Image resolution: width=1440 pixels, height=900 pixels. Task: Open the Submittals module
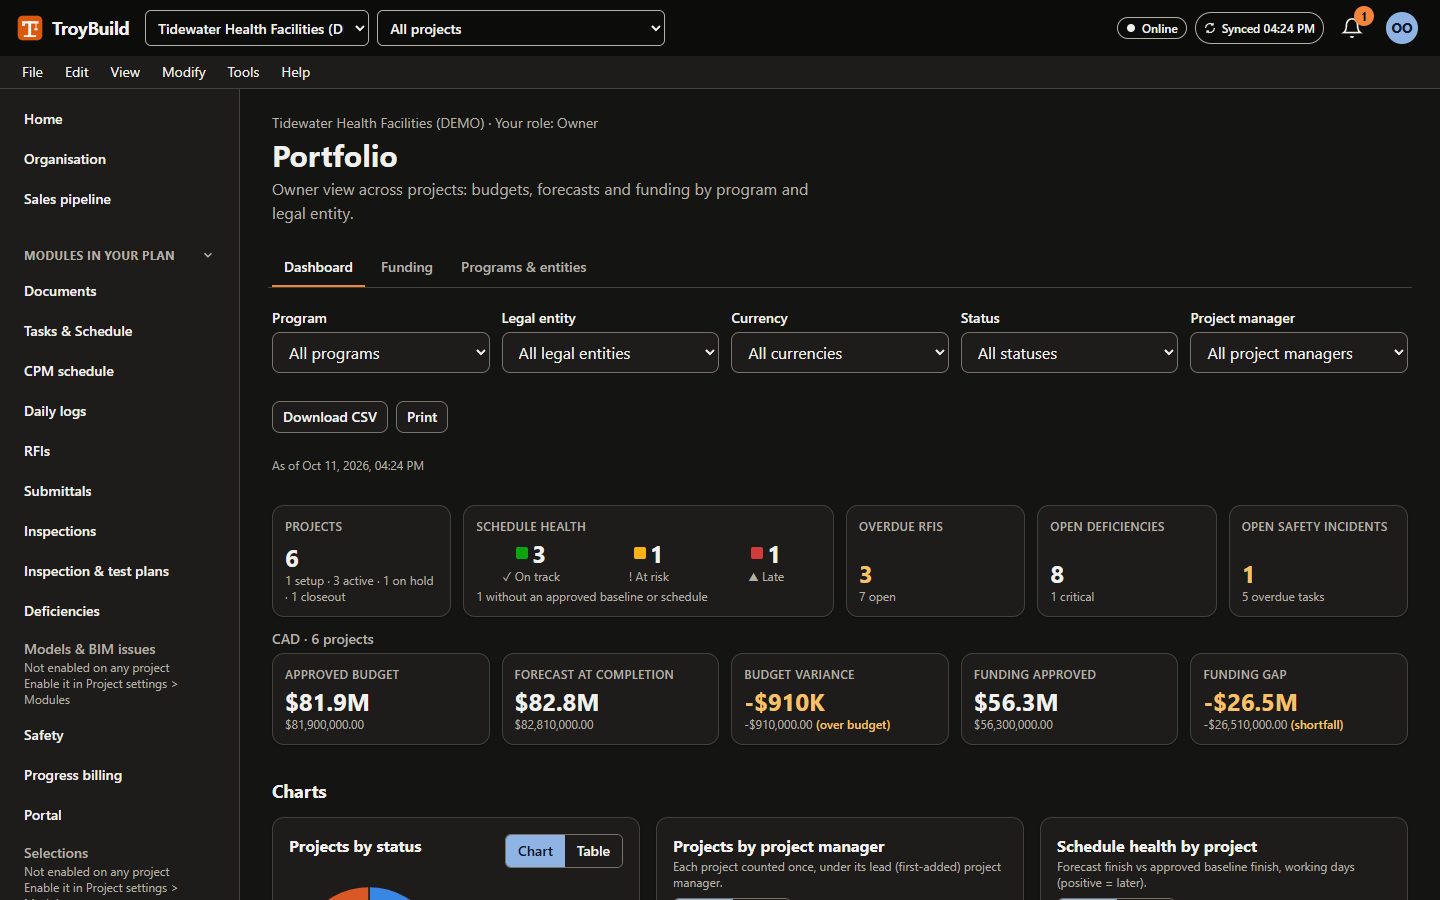point(58,491)
